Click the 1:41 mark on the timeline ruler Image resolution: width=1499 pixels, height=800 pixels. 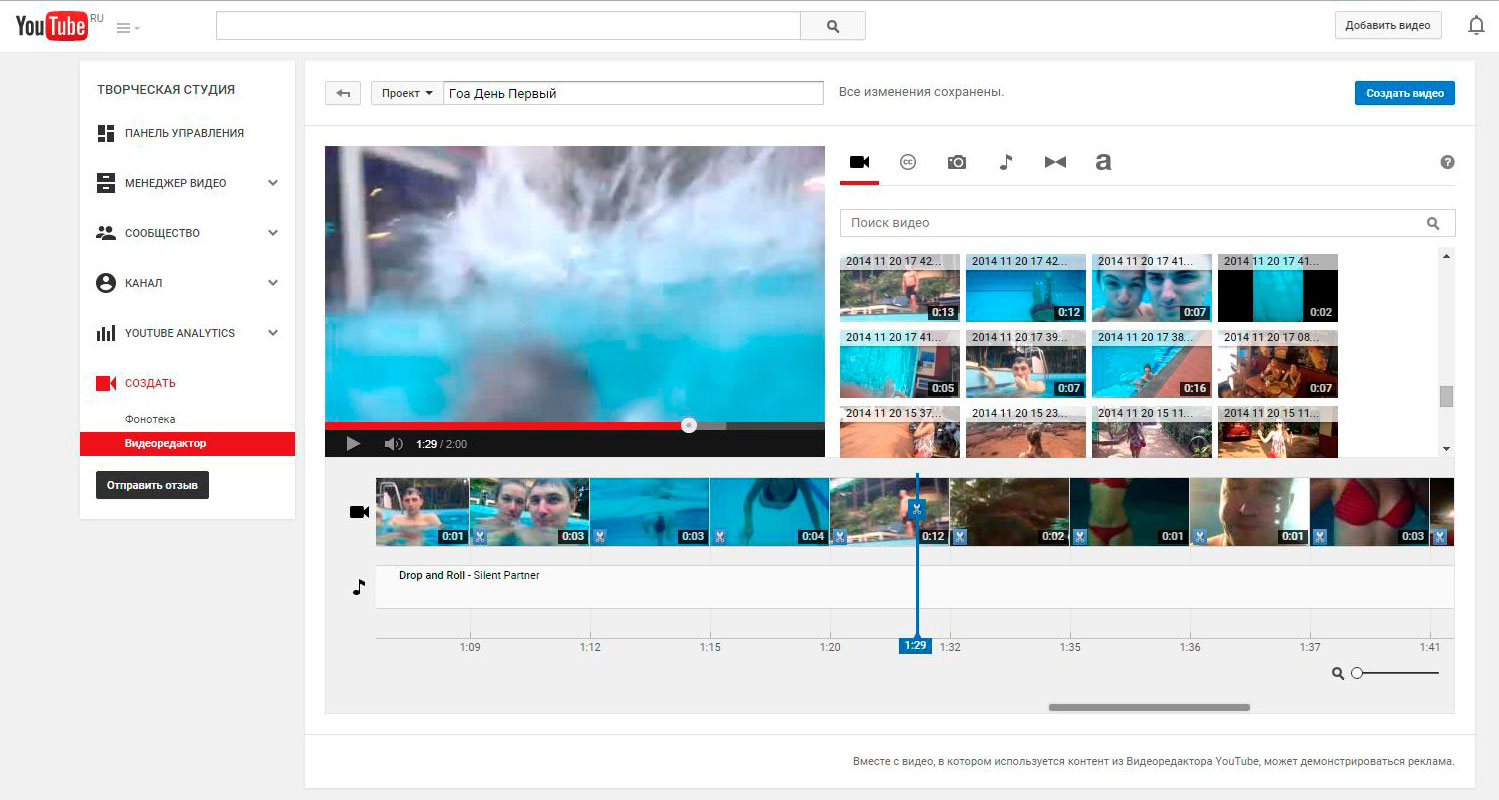click(1430, 647)
